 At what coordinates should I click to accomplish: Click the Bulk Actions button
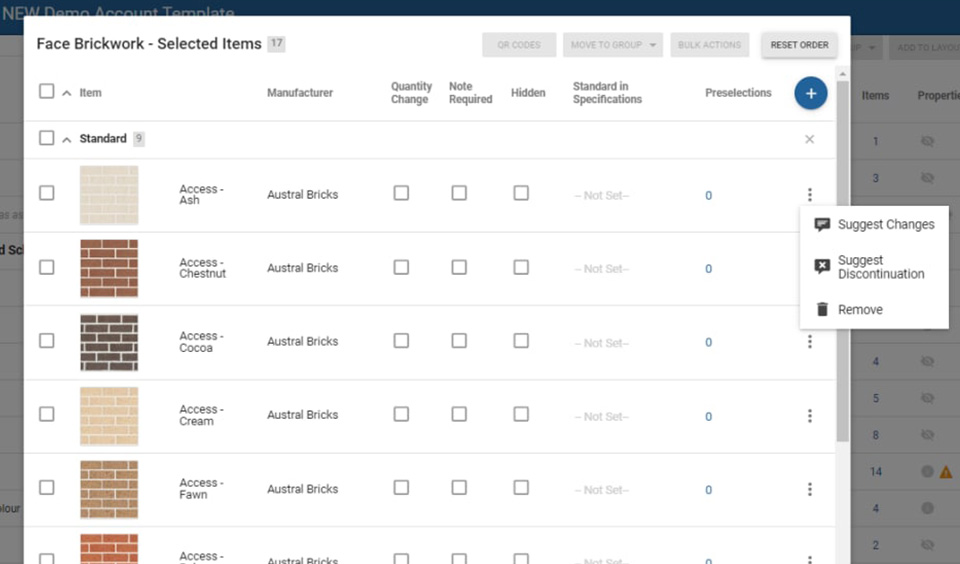tap(709, 45)
